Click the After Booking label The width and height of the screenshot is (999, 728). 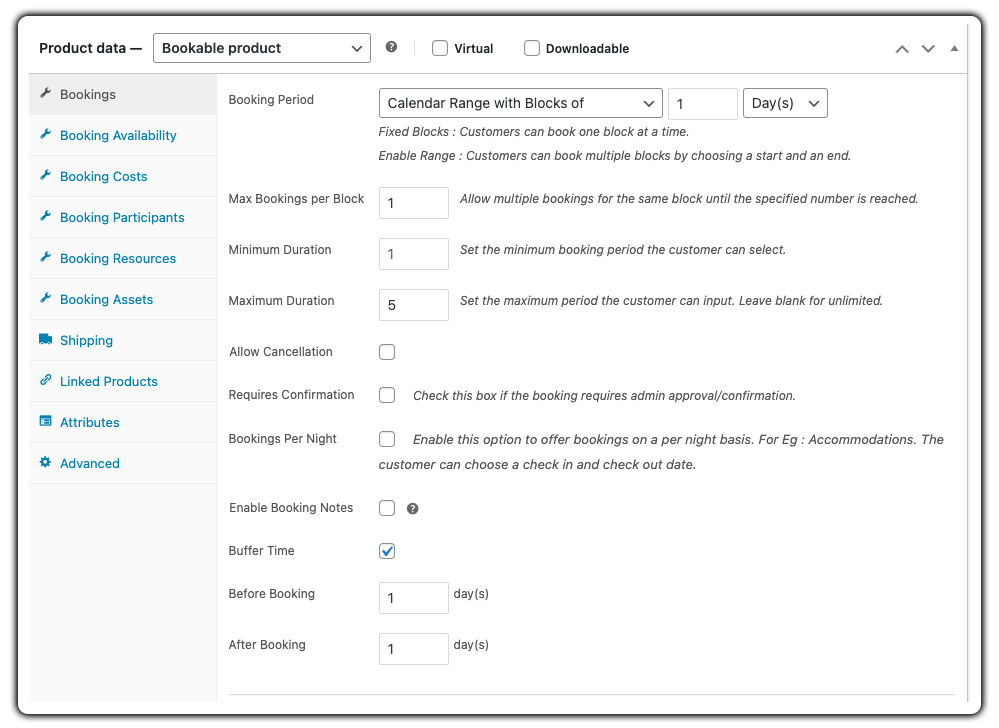267,645
